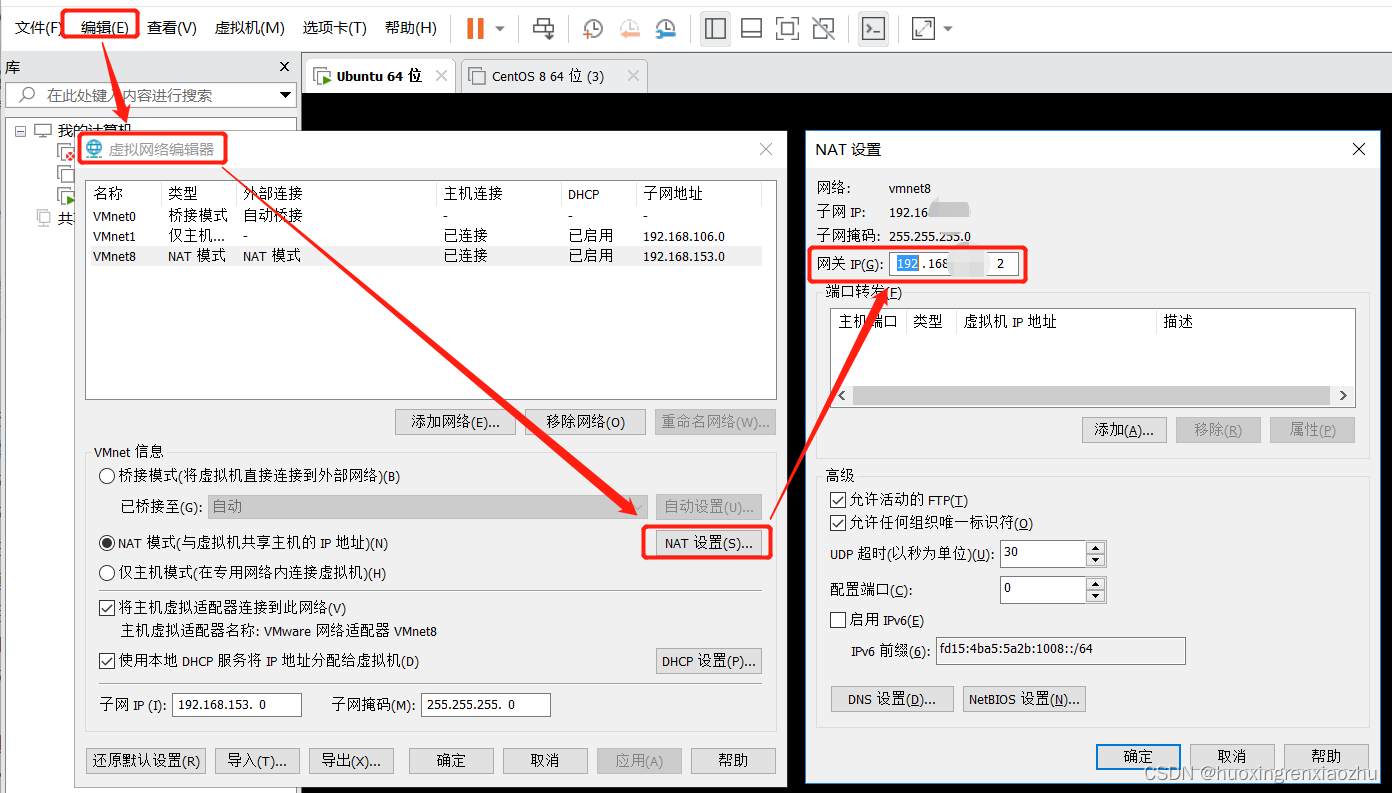This screenshot has height=793, width=1392.
Task: Toggle the 允许活动的 FTP(T) checkbox
Action: (838, 500)
